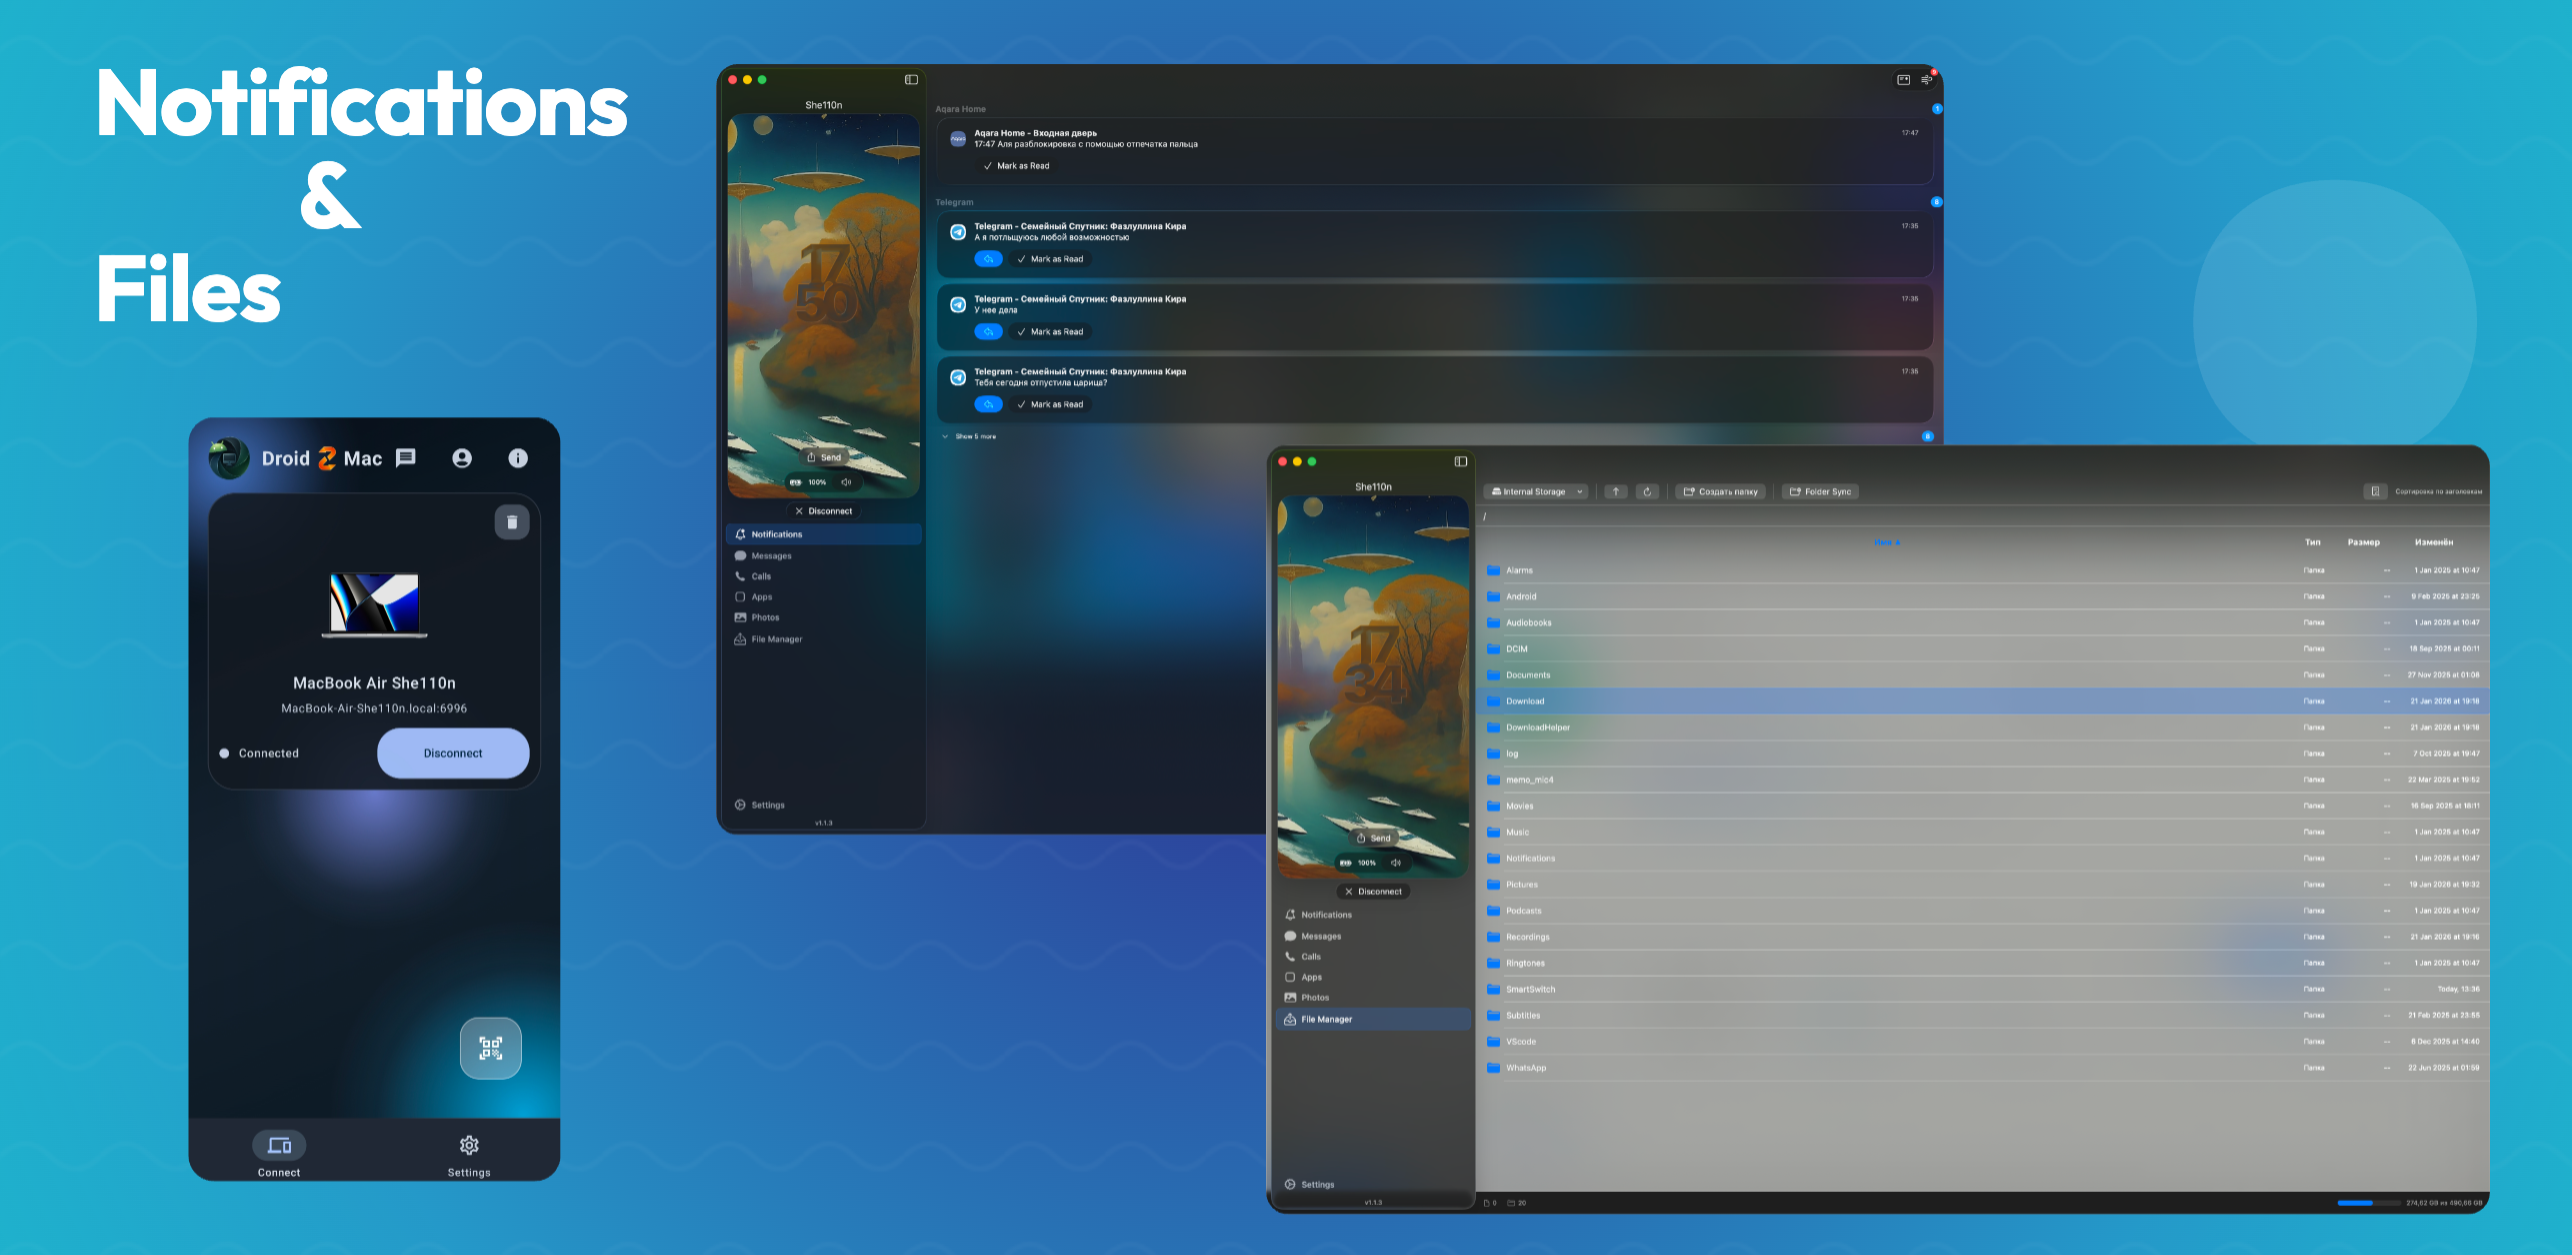Select Apps in the file manager window sidebar
This screenshot has height=1255, width=2572.
1373,978
